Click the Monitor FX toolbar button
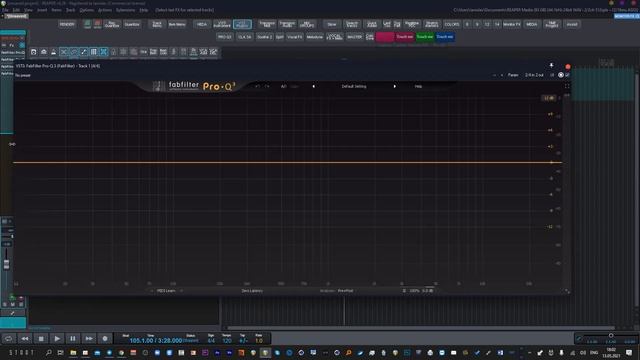Viewport: 640px width, 360px height. click(512, 24)
